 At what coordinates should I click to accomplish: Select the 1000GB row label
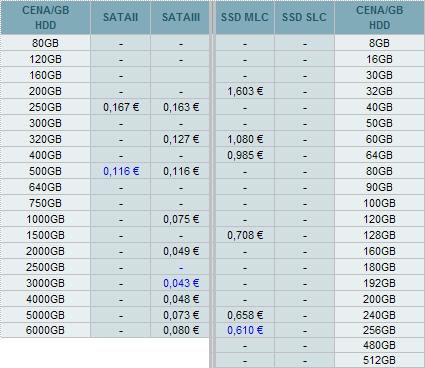coord(45,219)
